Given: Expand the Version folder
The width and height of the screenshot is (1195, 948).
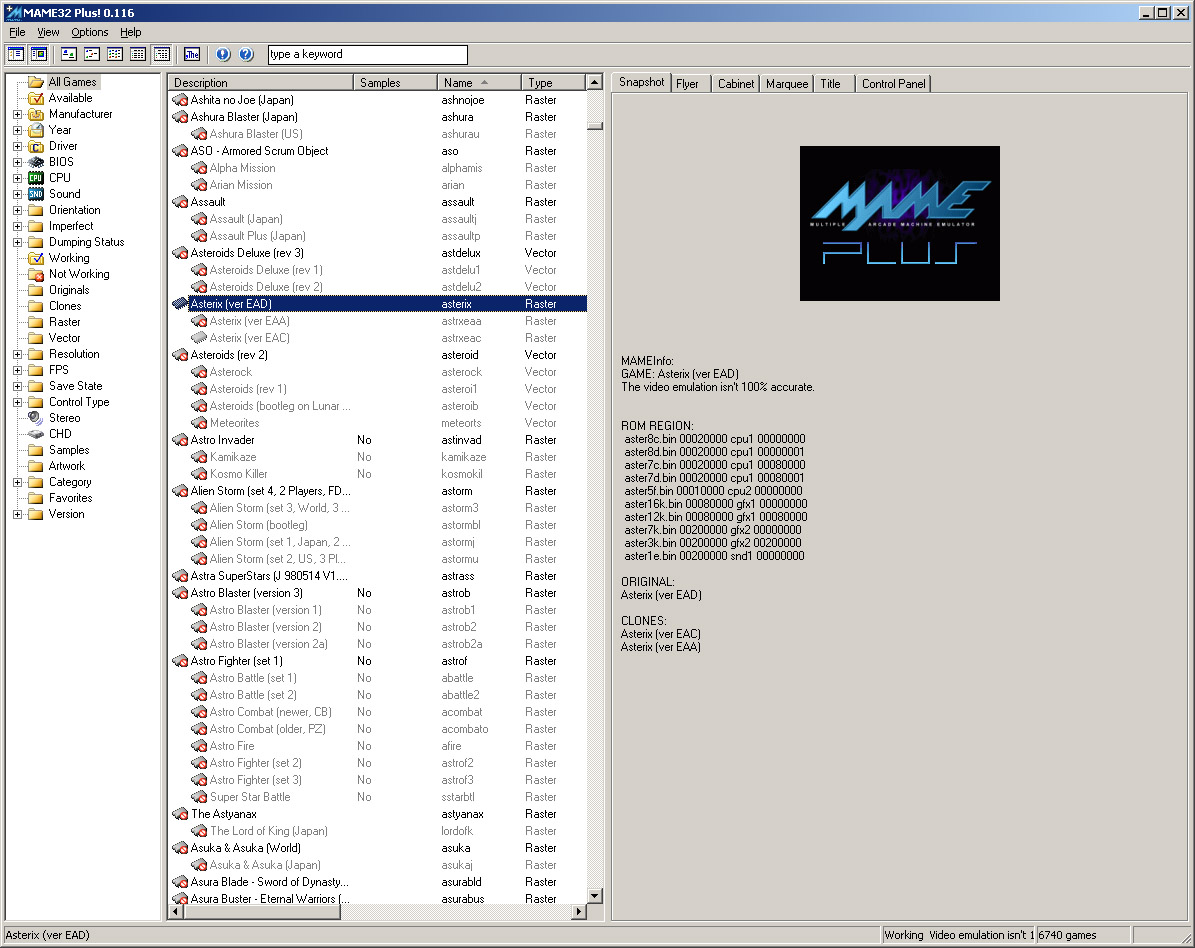Looking at the screenshot, I should pyautogui.click(x=18, y=514).
